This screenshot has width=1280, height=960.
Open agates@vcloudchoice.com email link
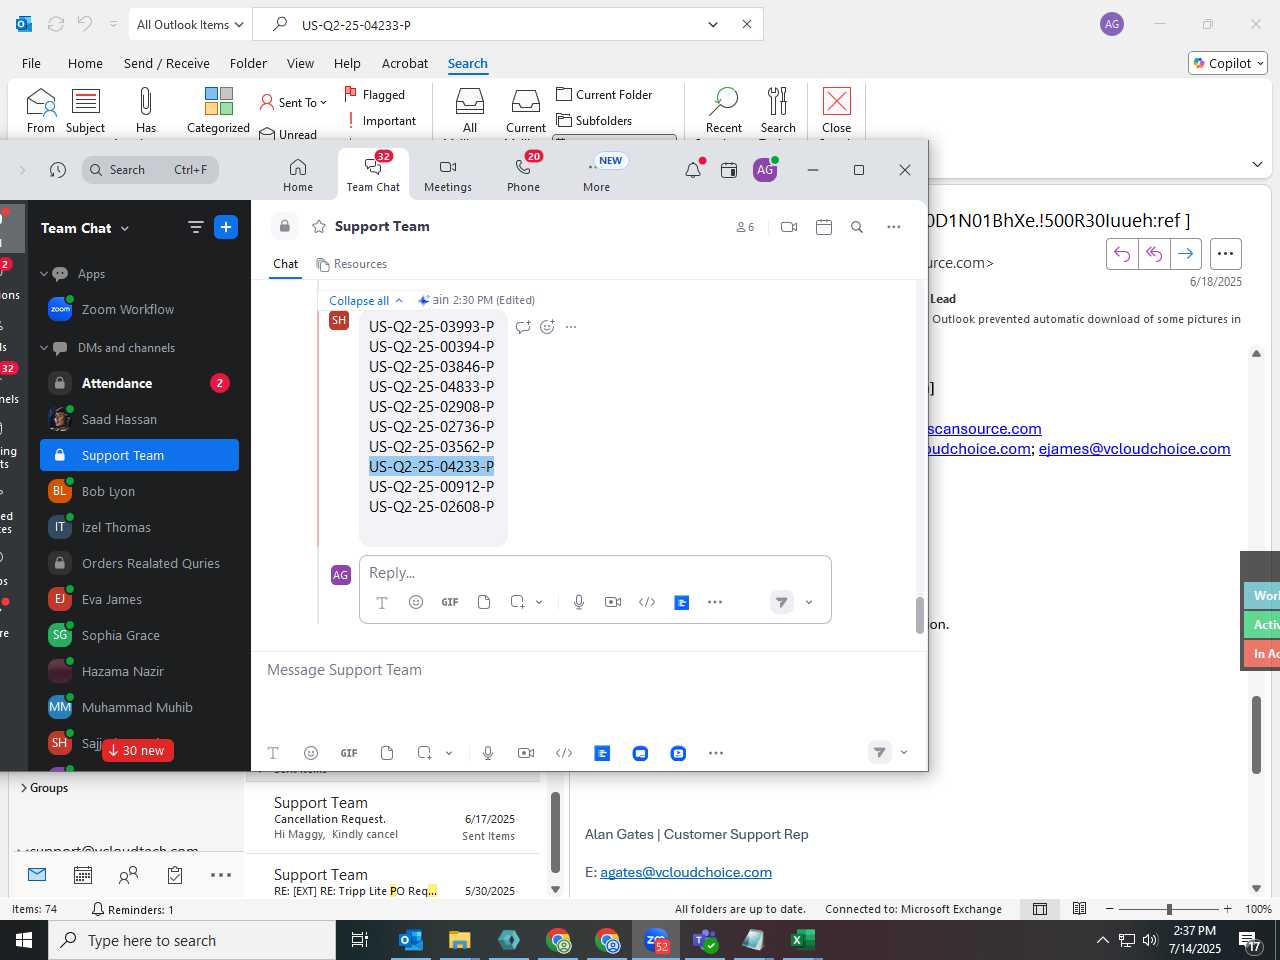[x=686, y=872]
